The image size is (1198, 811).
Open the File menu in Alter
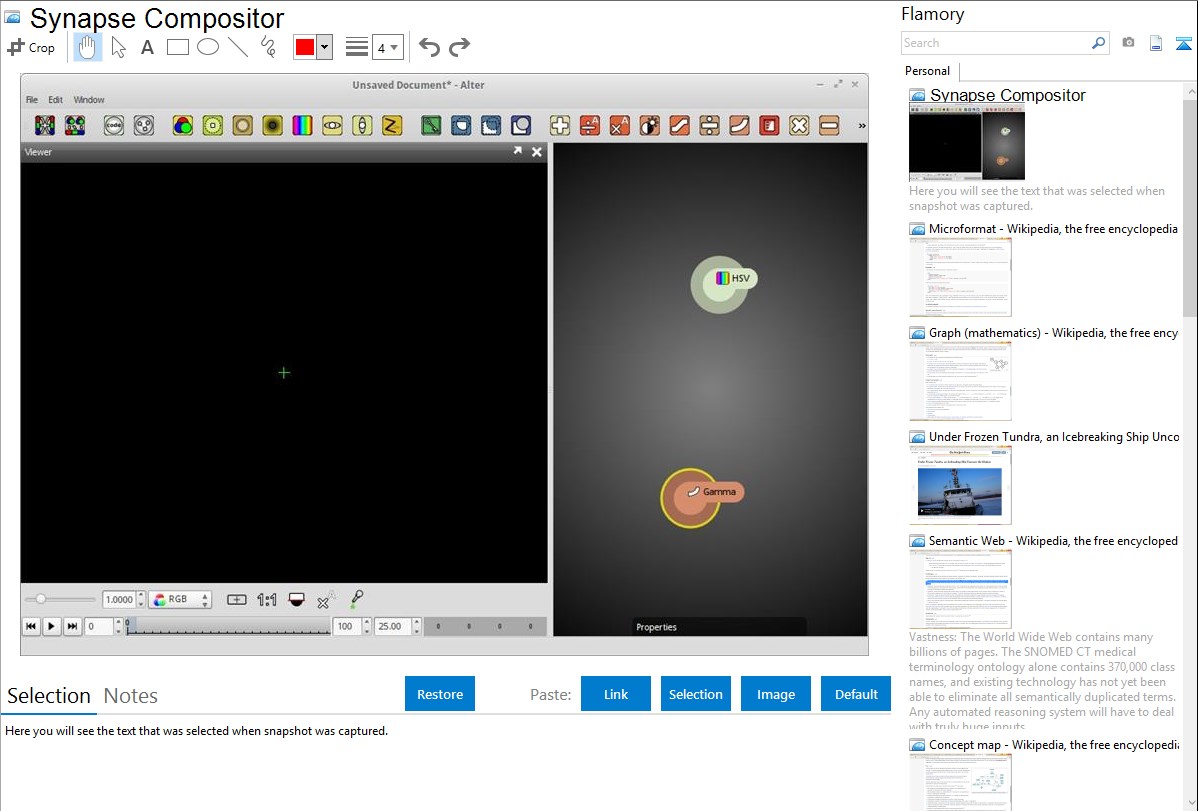pos(32,99)
